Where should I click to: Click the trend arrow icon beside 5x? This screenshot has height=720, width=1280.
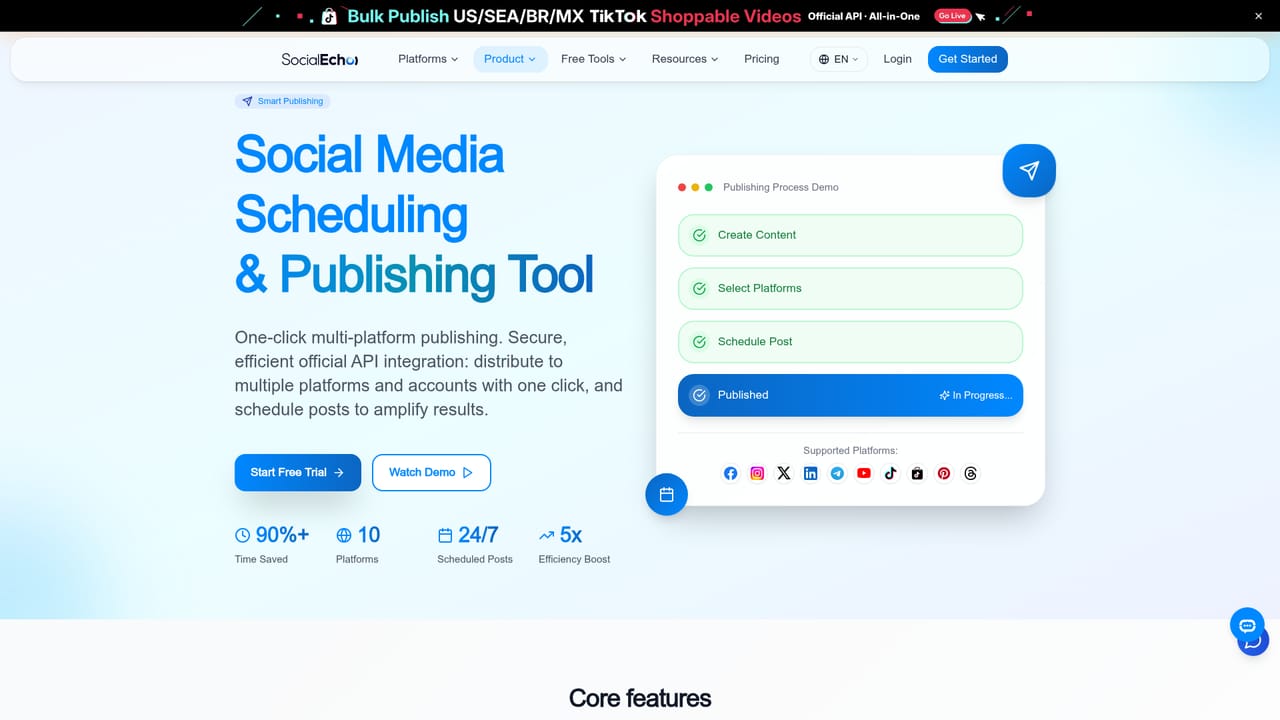point(546,535)
